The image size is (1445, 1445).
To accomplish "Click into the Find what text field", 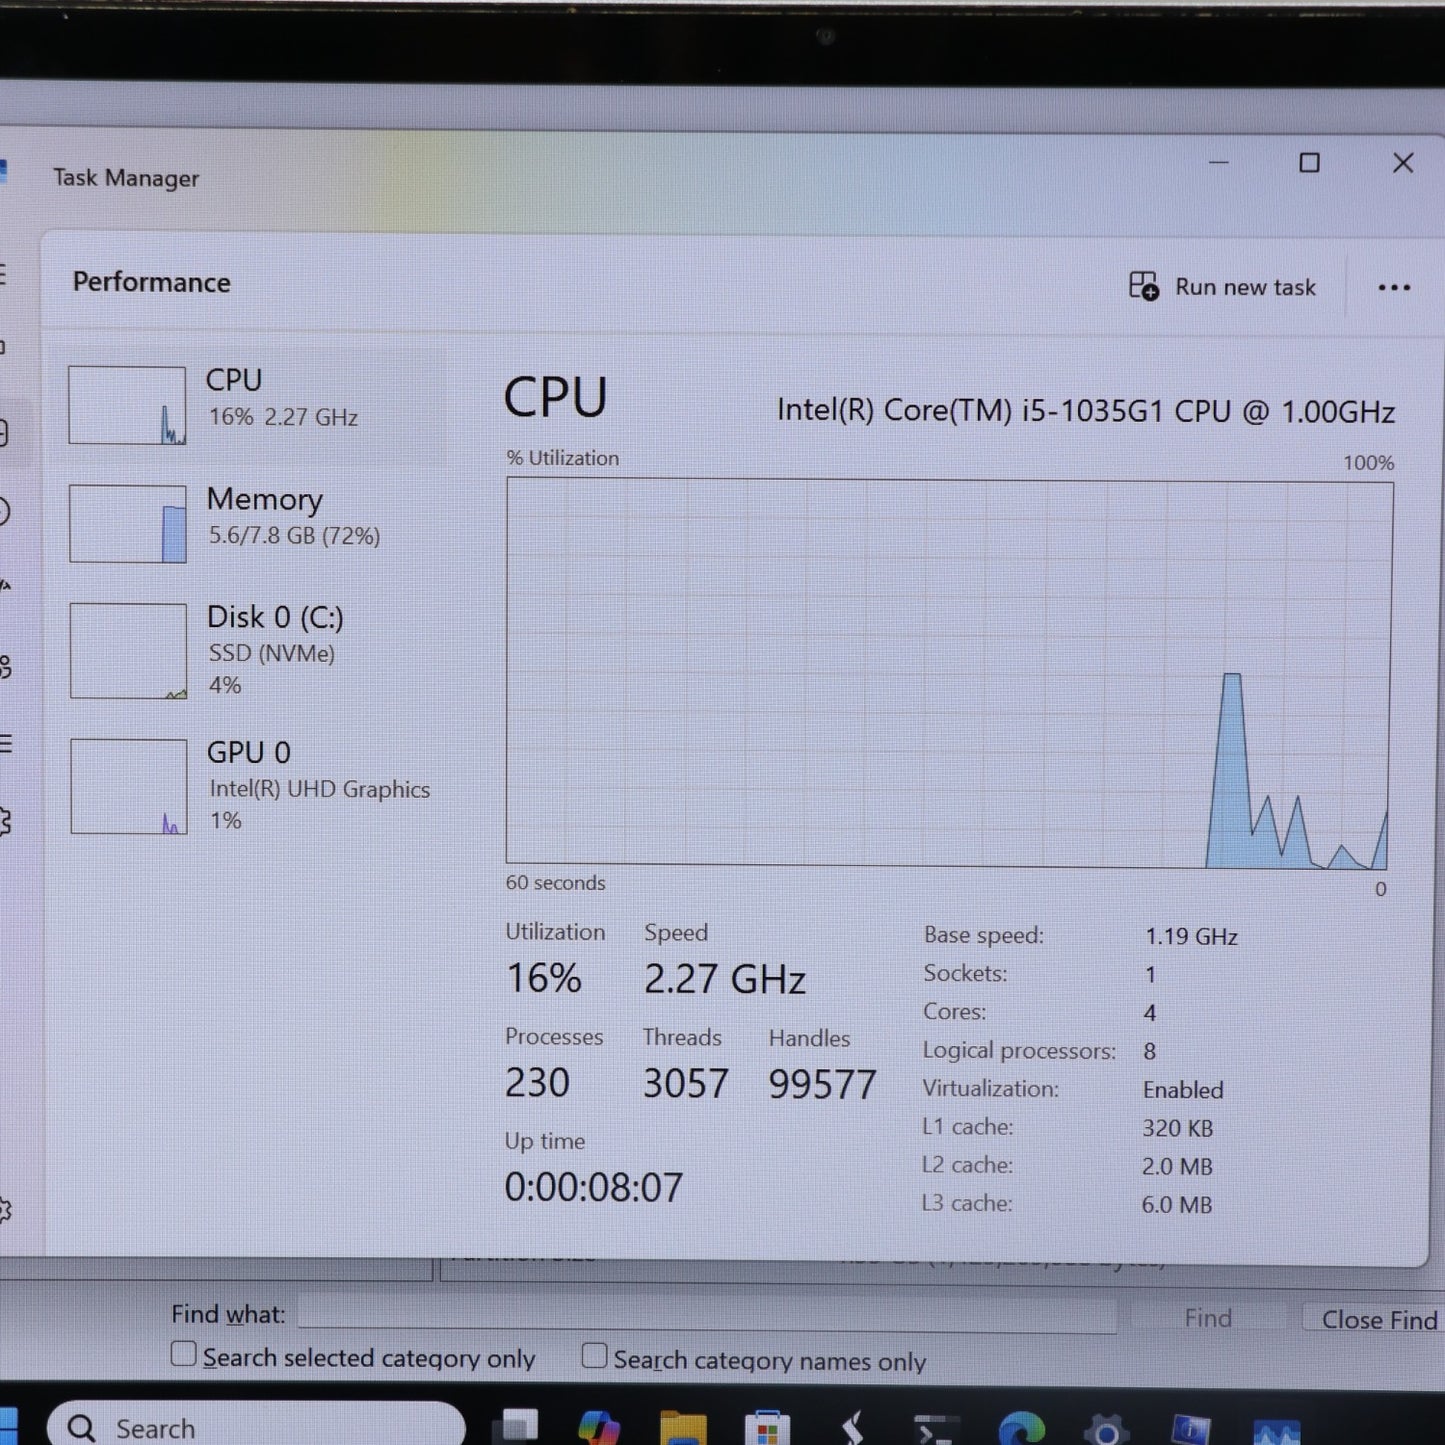I will click(706, 1315).
